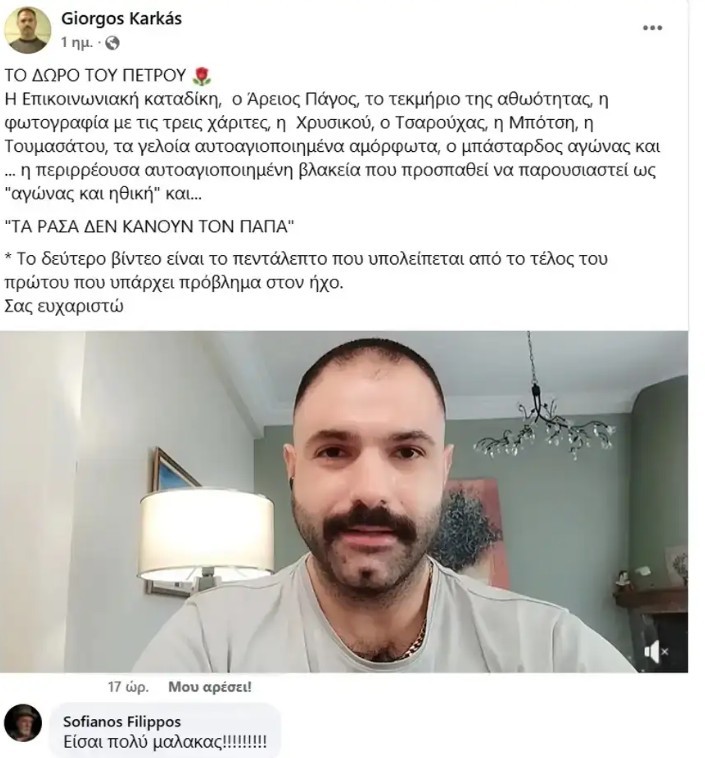
Task: Click the quote 'ΤΑ ΡΑΣΑ ΔΕΝ ΚΑΝΟΥΝ ΤΟΝ ΠΑΠΑ'
Action: [149, 226]
